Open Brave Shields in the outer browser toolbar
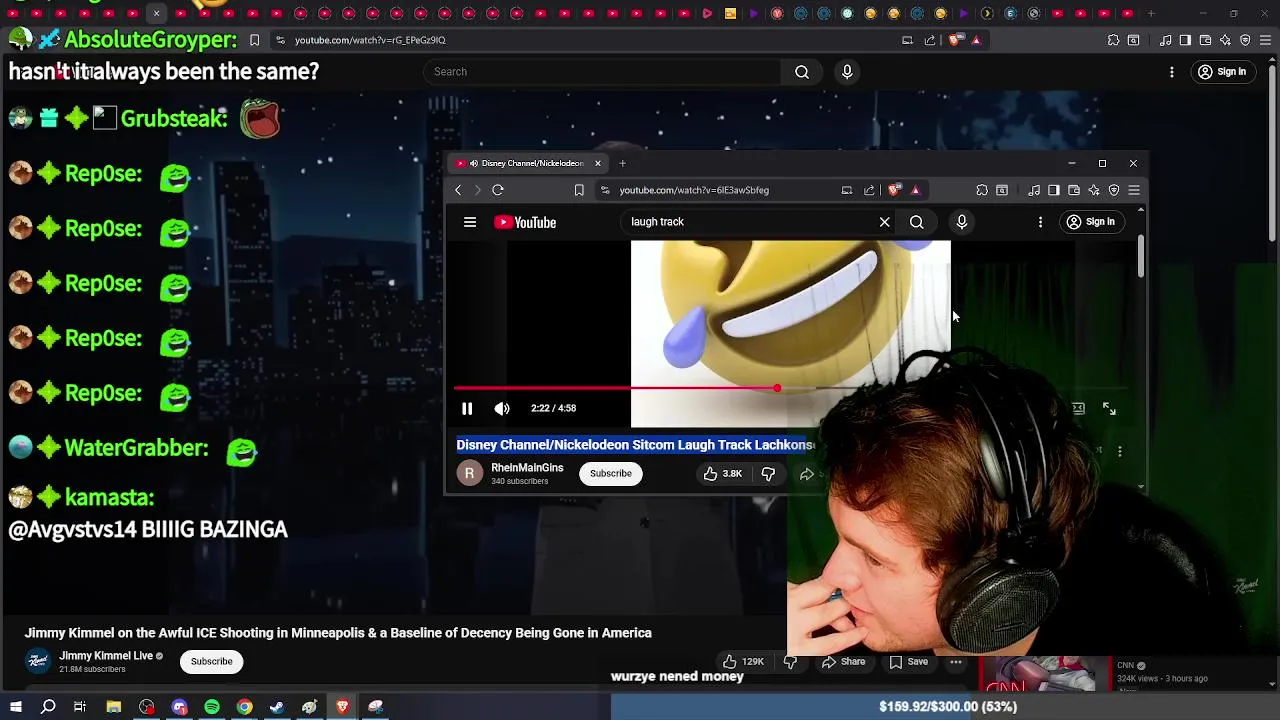This screenshot has height=720, width=1280. 956,40
